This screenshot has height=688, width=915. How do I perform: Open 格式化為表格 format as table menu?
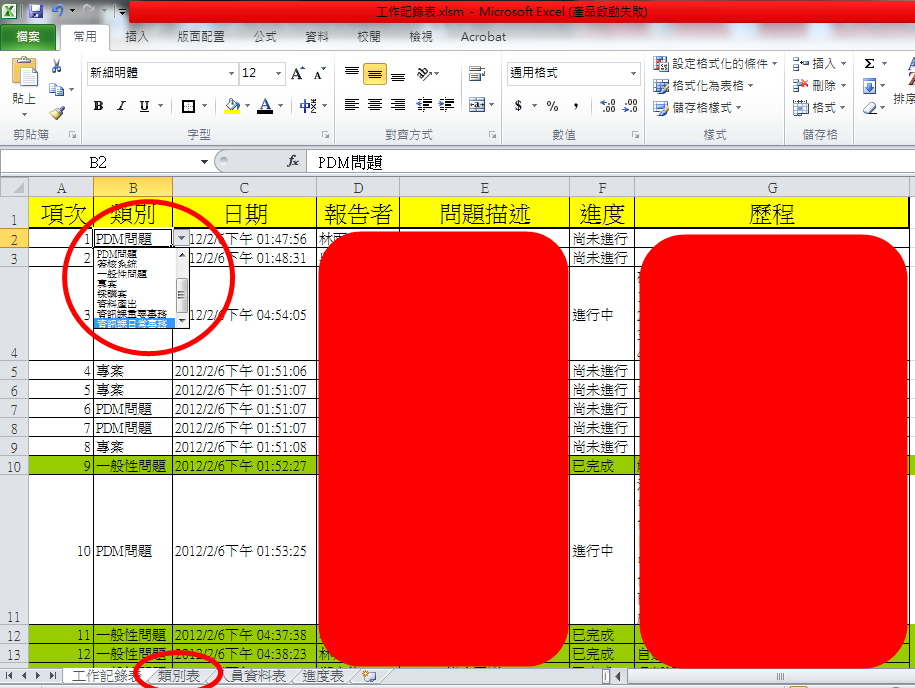pos(703,86)
